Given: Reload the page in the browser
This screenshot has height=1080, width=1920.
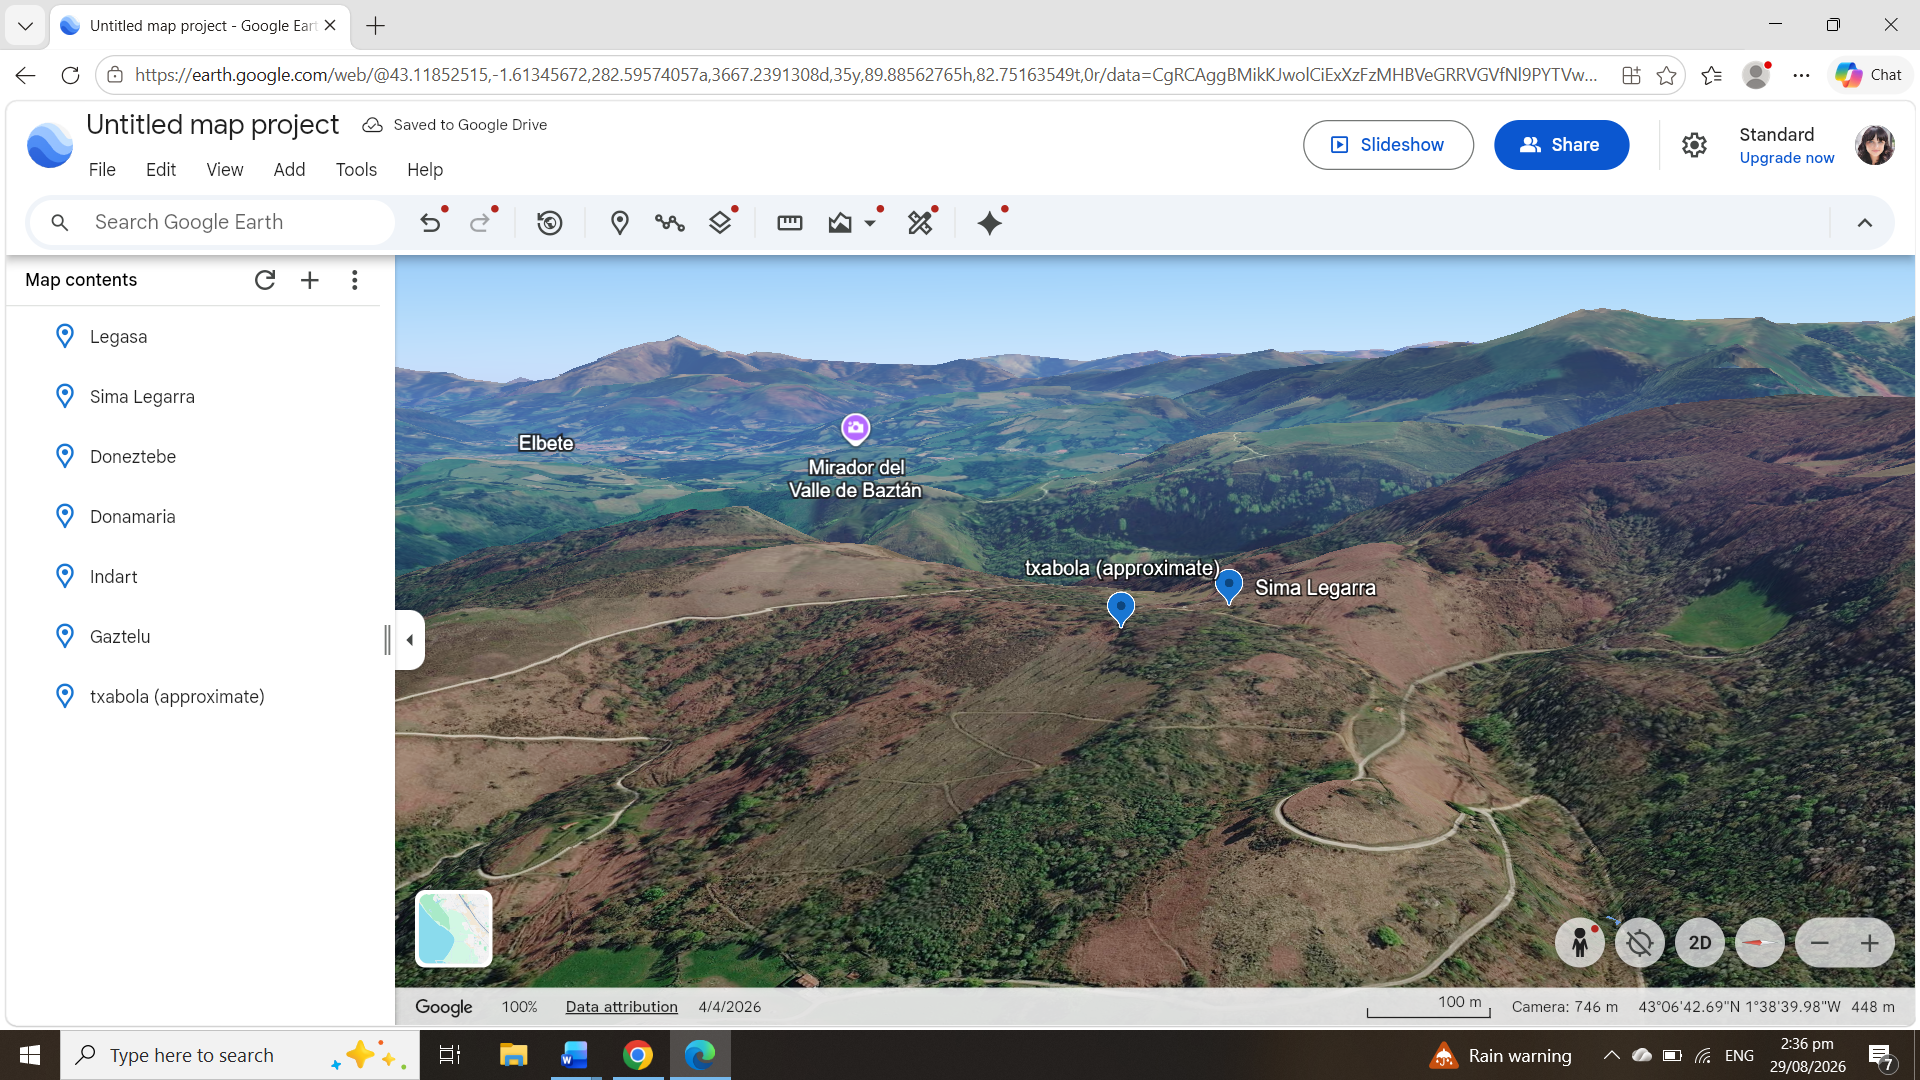Looking at the screenshot, I should coord(70,75).
